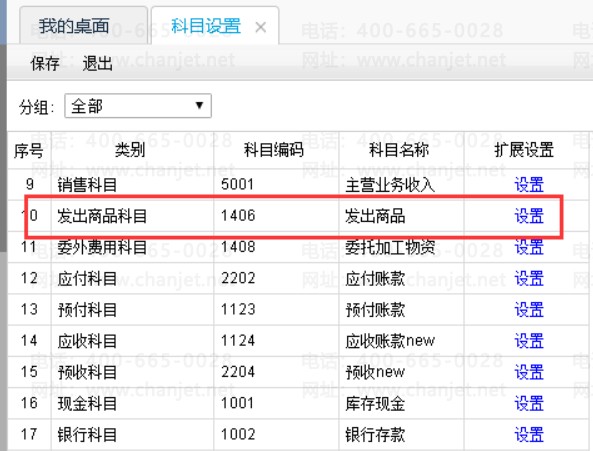
Task: Click the 保存 toolbar button
Action: coord(45,63)
